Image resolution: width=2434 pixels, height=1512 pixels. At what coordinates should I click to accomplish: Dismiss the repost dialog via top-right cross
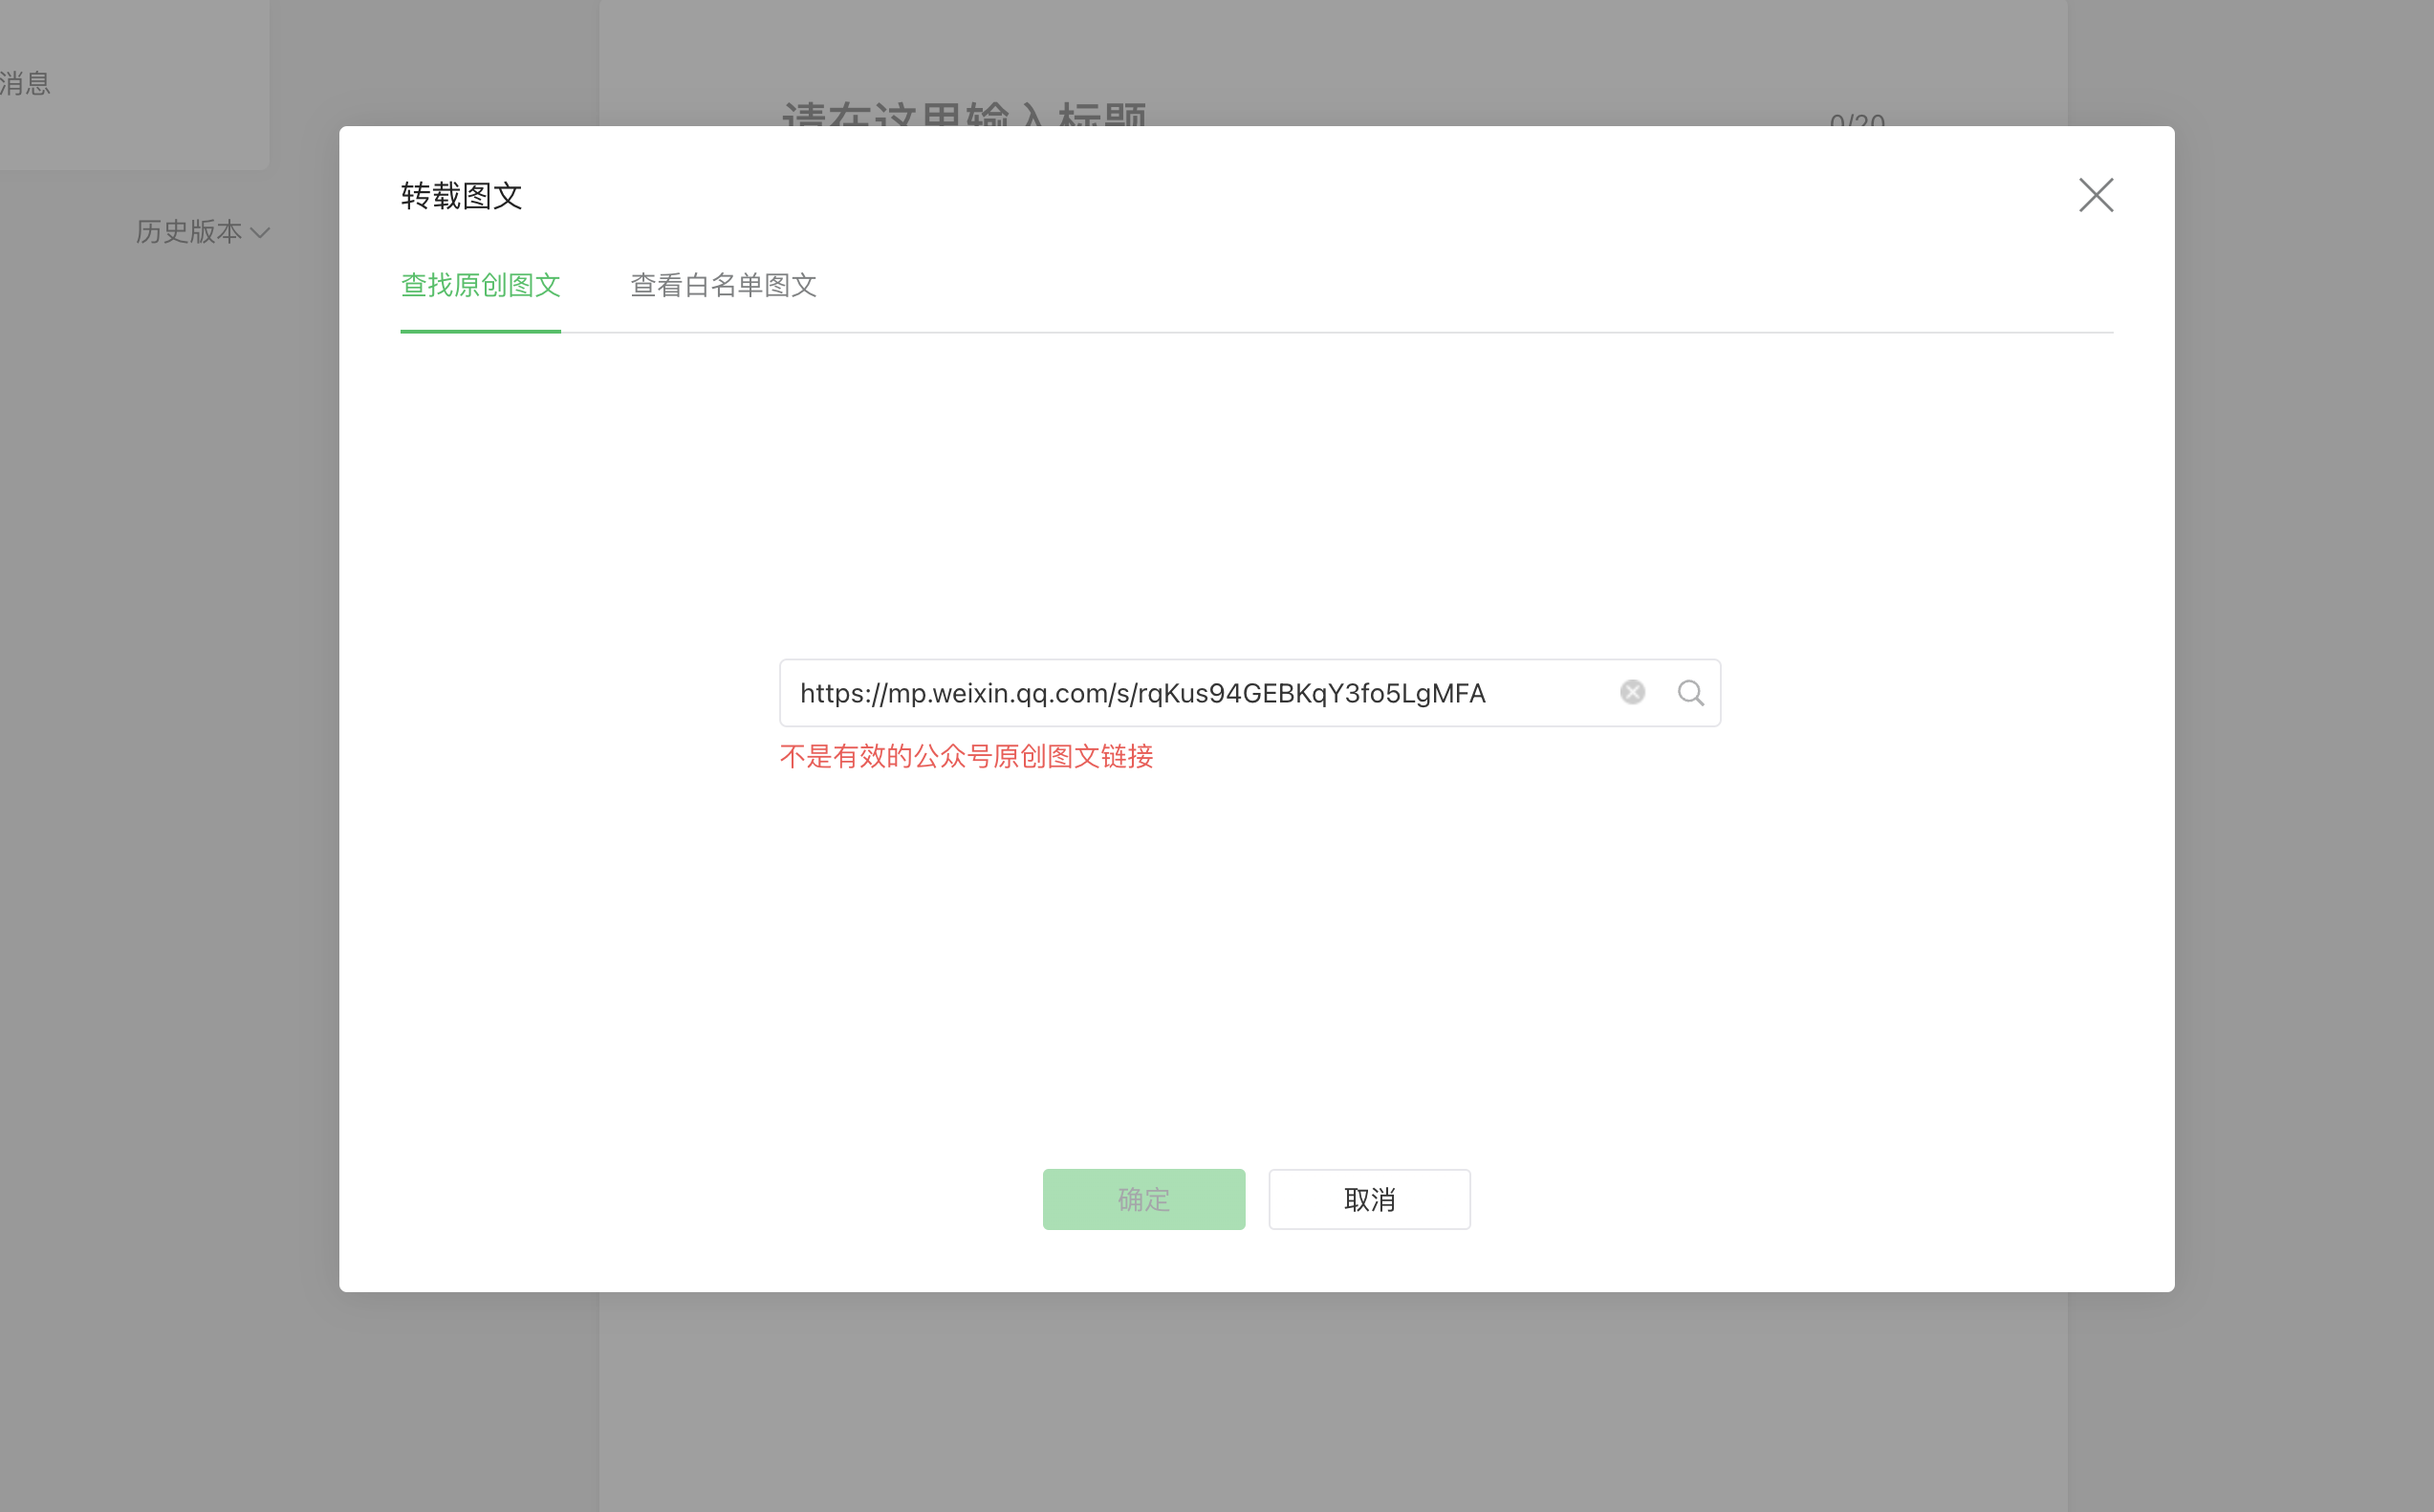pyautogui.click(x=2096, y=195)
